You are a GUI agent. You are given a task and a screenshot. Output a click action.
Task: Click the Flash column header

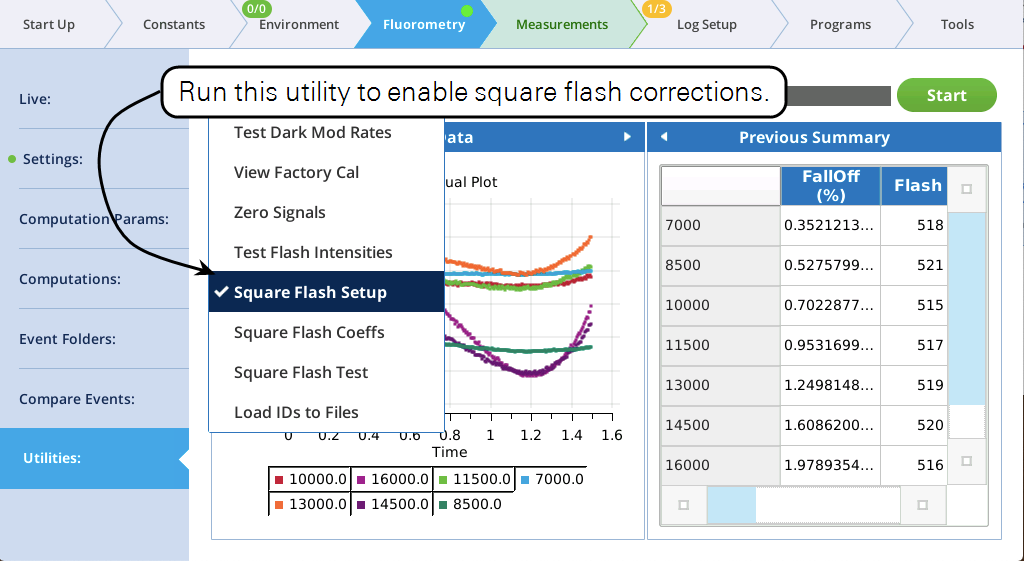tap(914, 185)
